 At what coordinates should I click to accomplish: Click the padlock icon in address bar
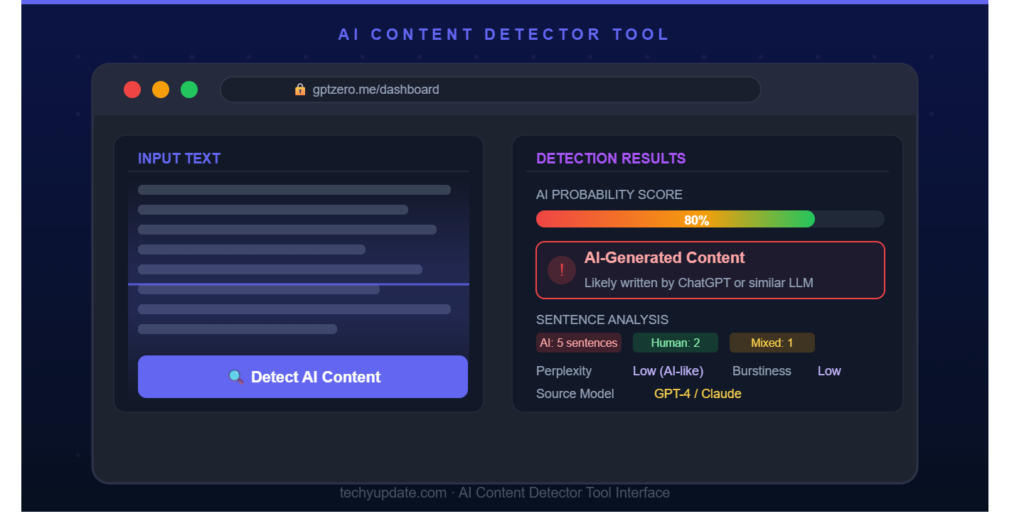coord(300,90)
